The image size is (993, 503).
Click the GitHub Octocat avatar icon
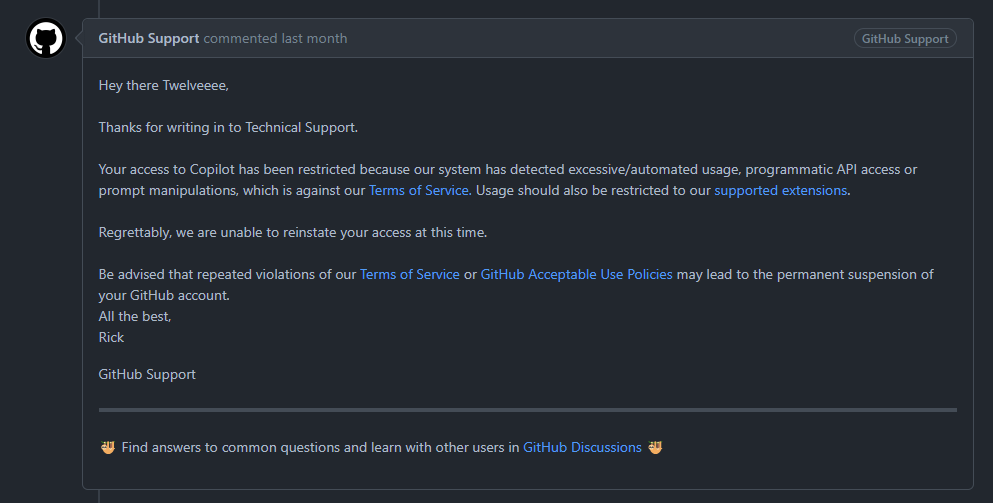point(45,39)
